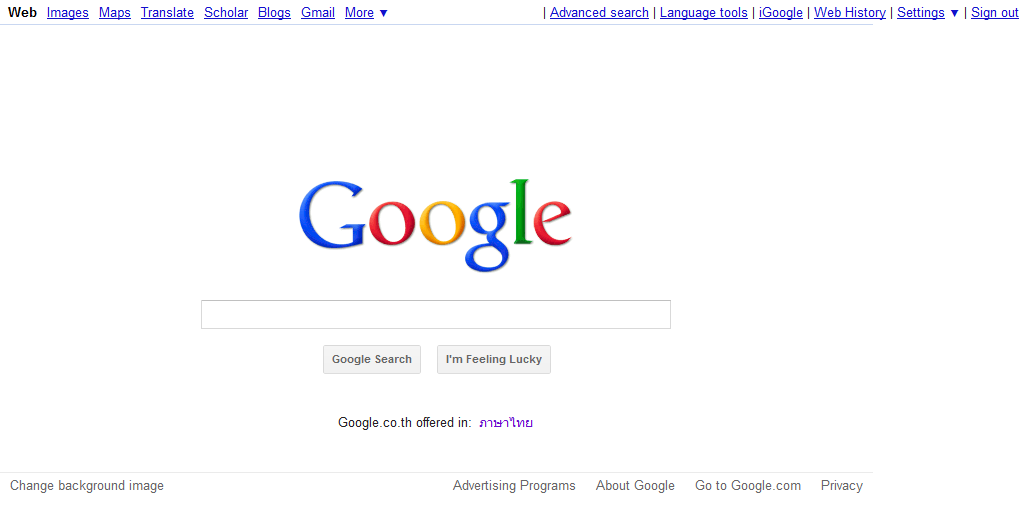Open the Images tab link

click(x=68, y=12)
